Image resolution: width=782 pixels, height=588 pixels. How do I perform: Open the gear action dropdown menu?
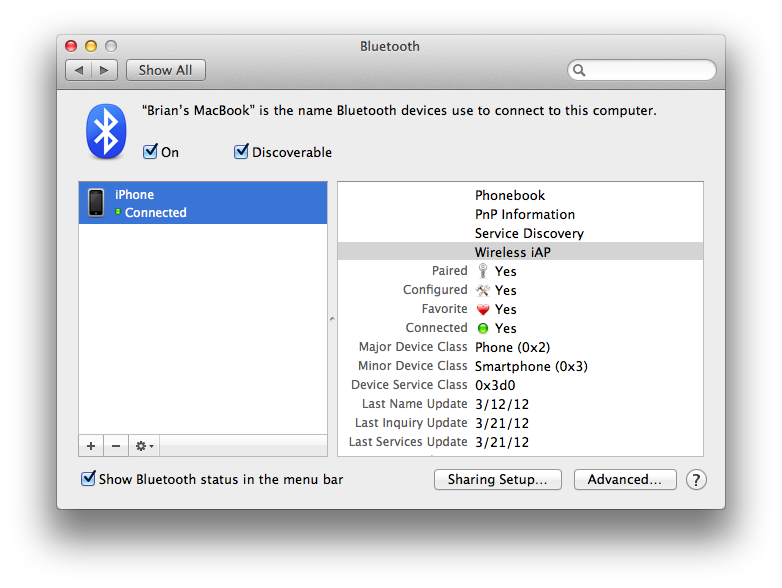144,446
